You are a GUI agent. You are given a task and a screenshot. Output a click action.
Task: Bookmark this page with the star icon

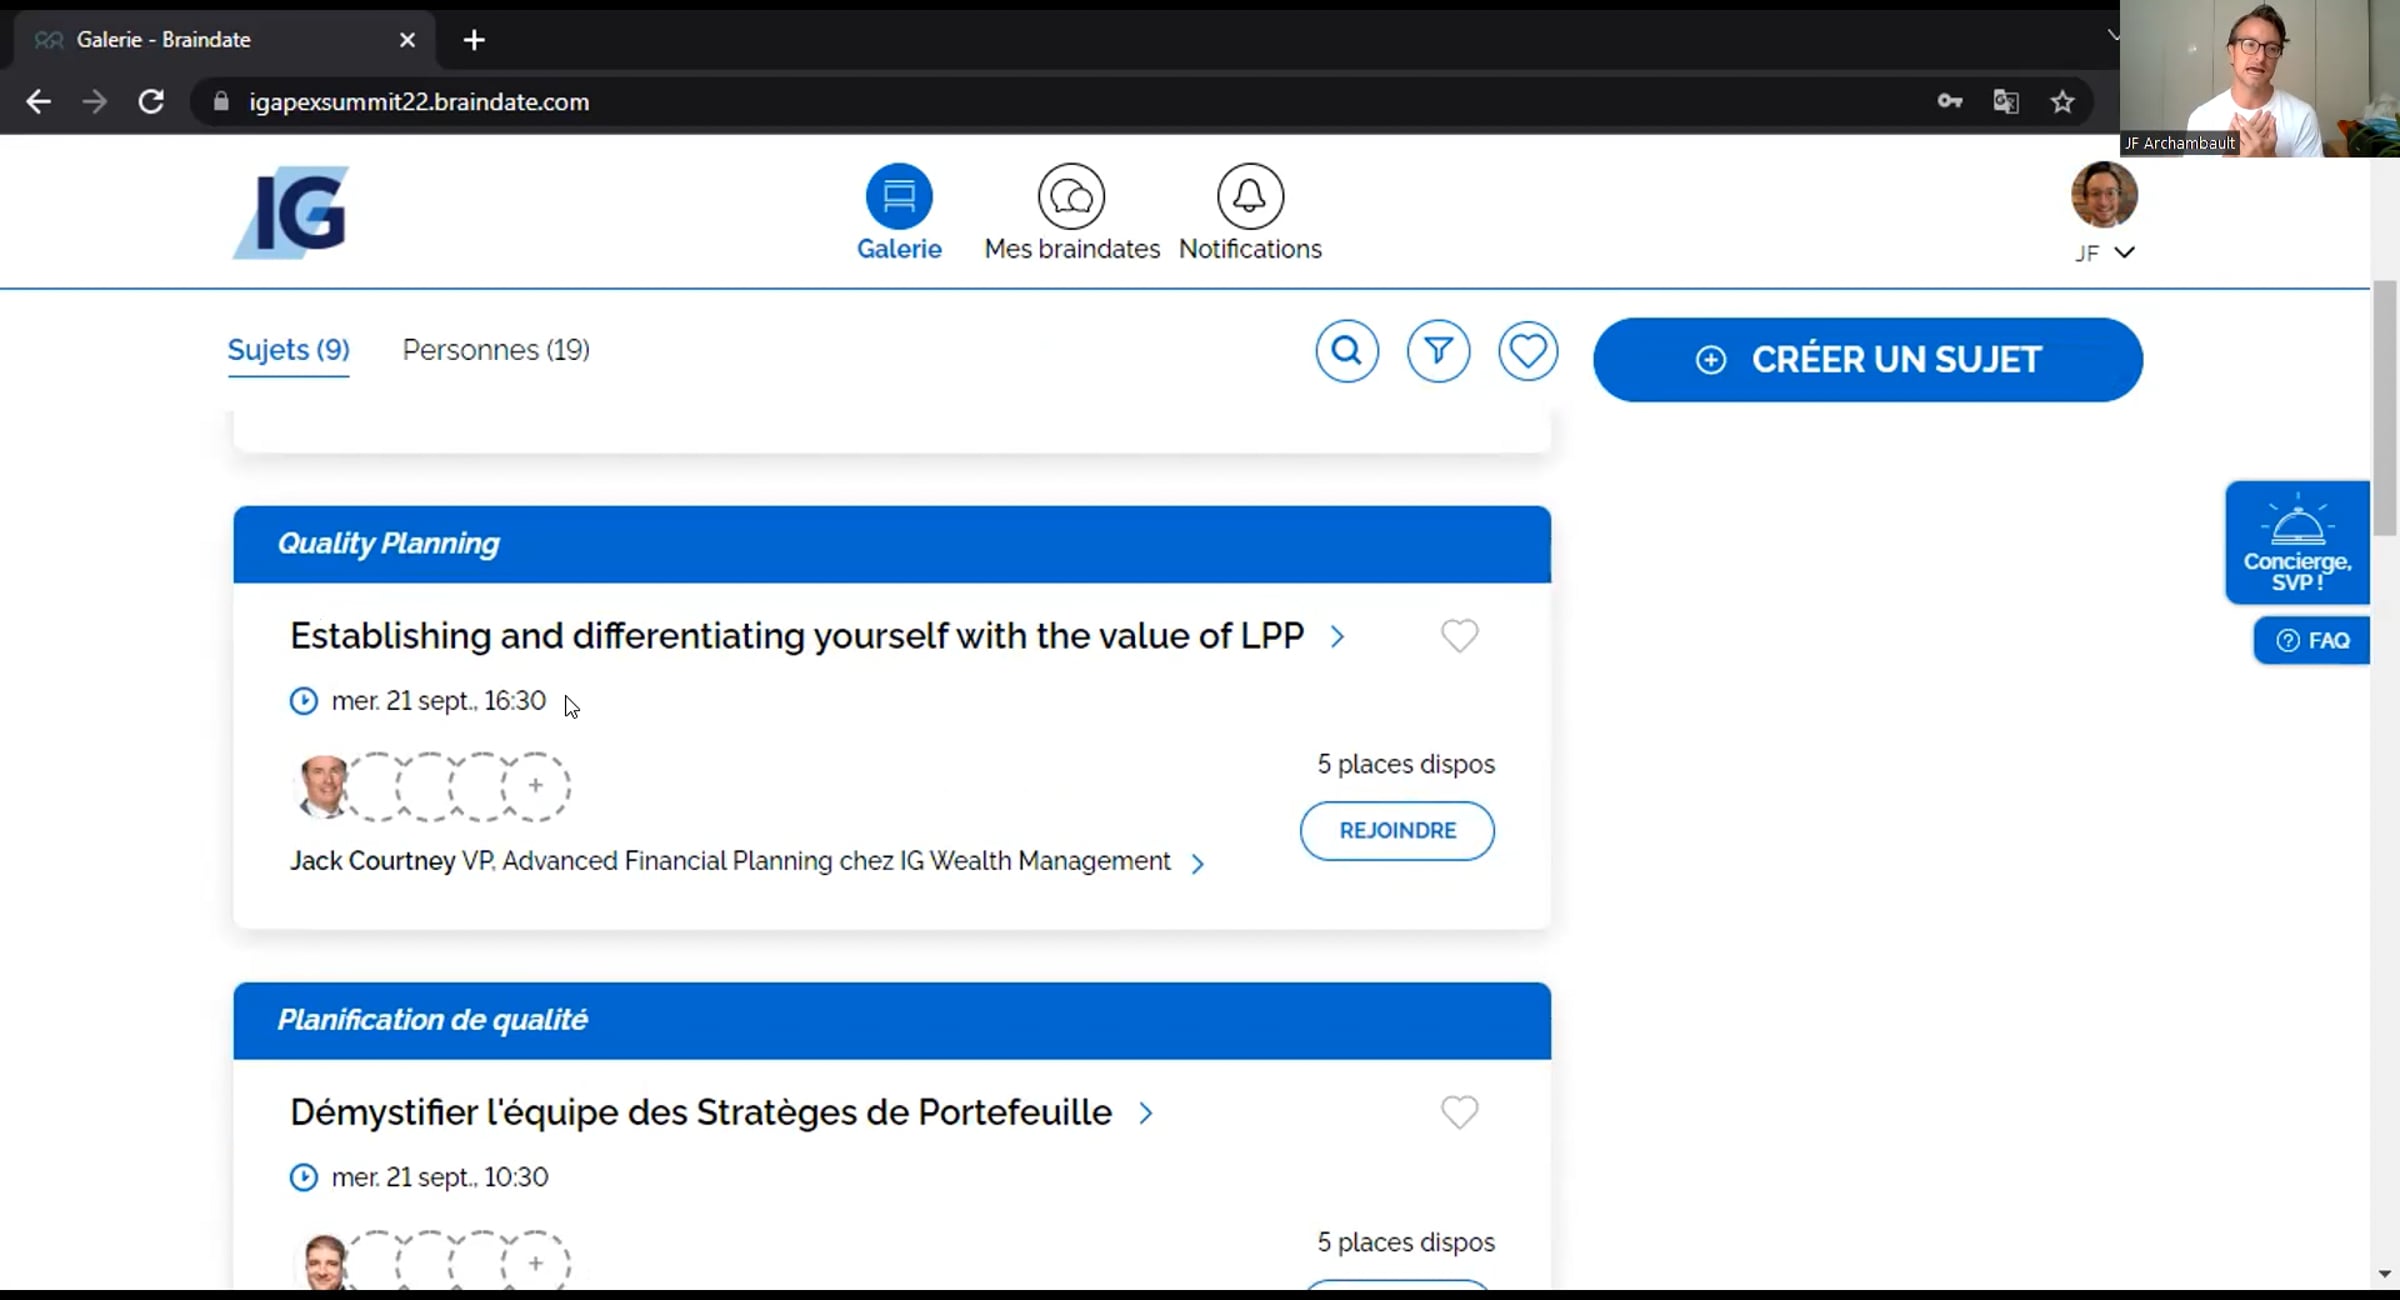point(2062,102)
